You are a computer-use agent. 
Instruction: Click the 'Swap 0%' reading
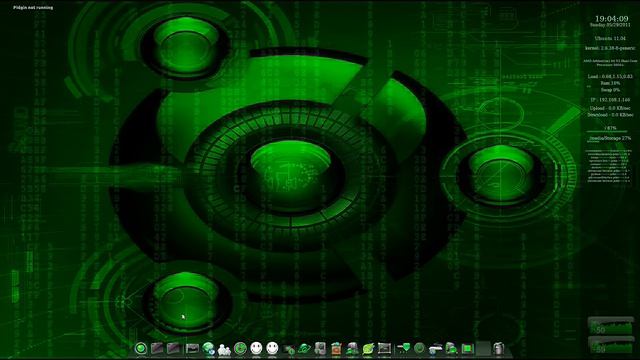(610, 89)
